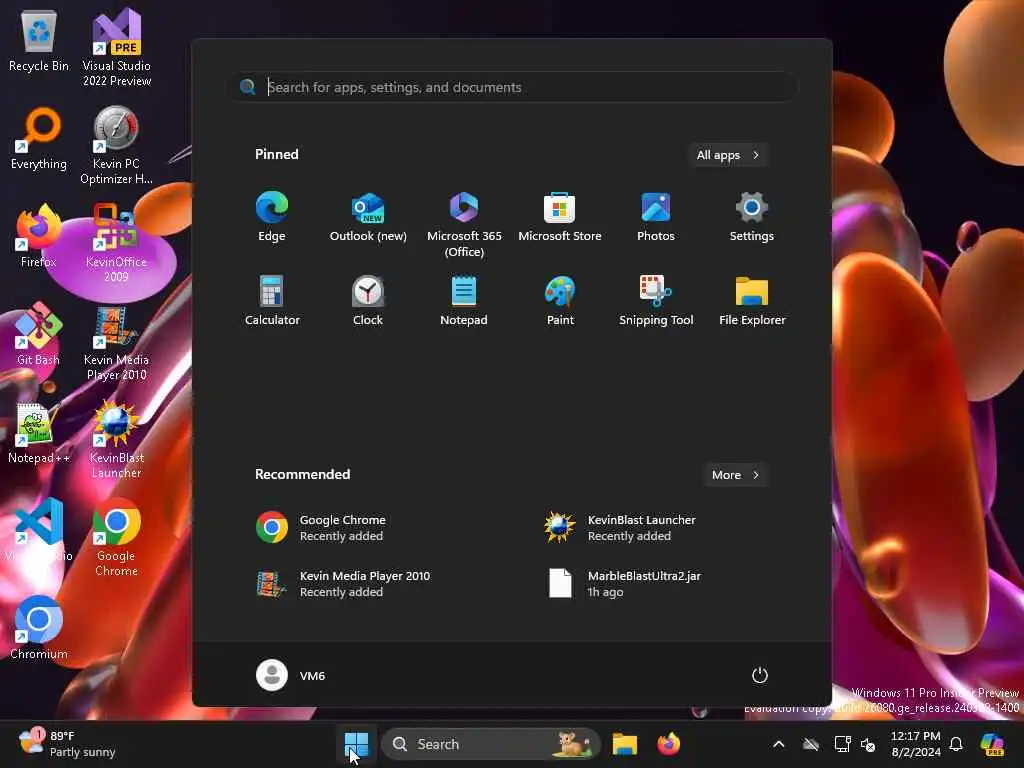Select Git Bash desktop shortcut
This screenshot has height=768, width=1024.
(39, 334)
